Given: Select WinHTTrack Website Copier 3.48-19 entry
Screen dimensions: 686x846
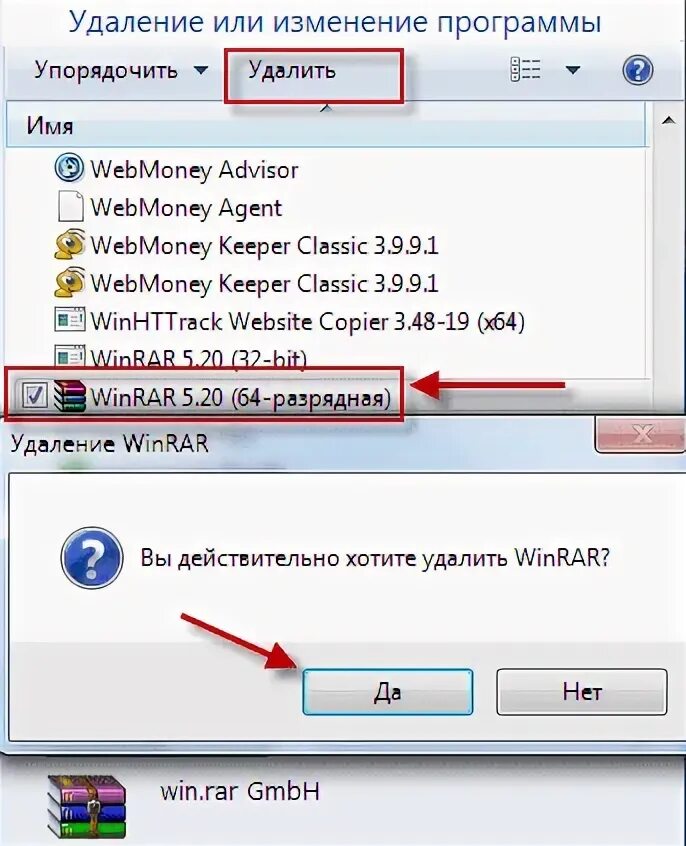Looking at the screenshot, I should pos(289,321).
